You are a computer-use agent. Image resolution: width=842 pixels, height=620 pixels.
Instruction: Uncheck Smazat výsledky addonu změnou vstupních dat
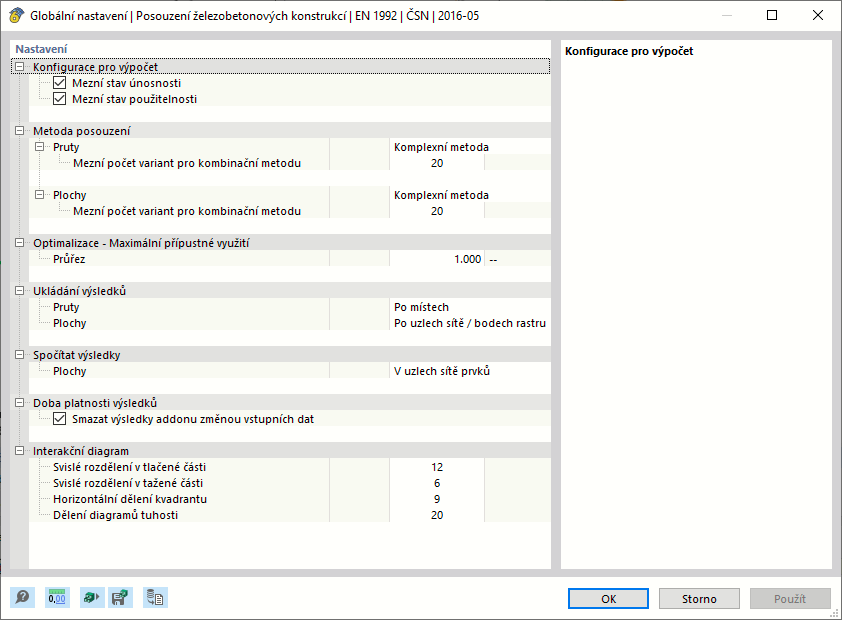coord(60,419)
